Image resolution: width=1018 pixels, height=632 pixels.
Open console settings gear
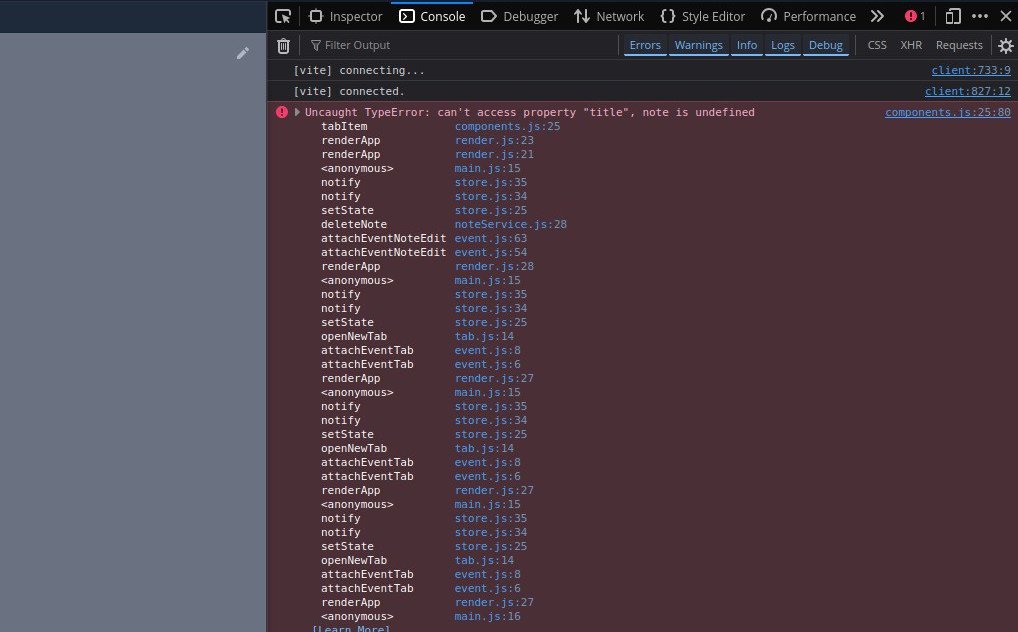point(1006,45)
